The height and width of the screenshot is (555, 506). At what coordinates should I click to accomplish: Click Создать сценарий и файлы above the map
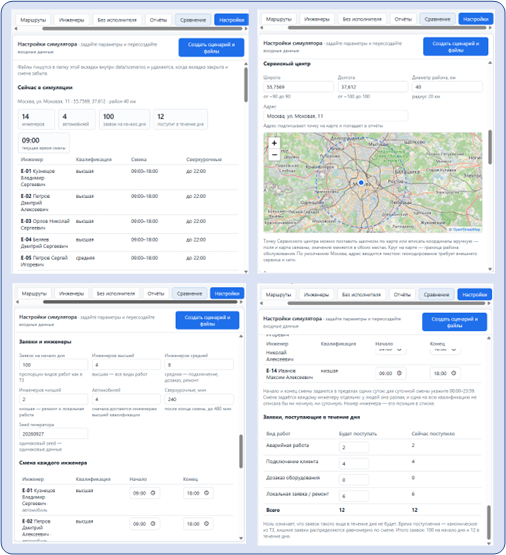click(x=455, y=46)
